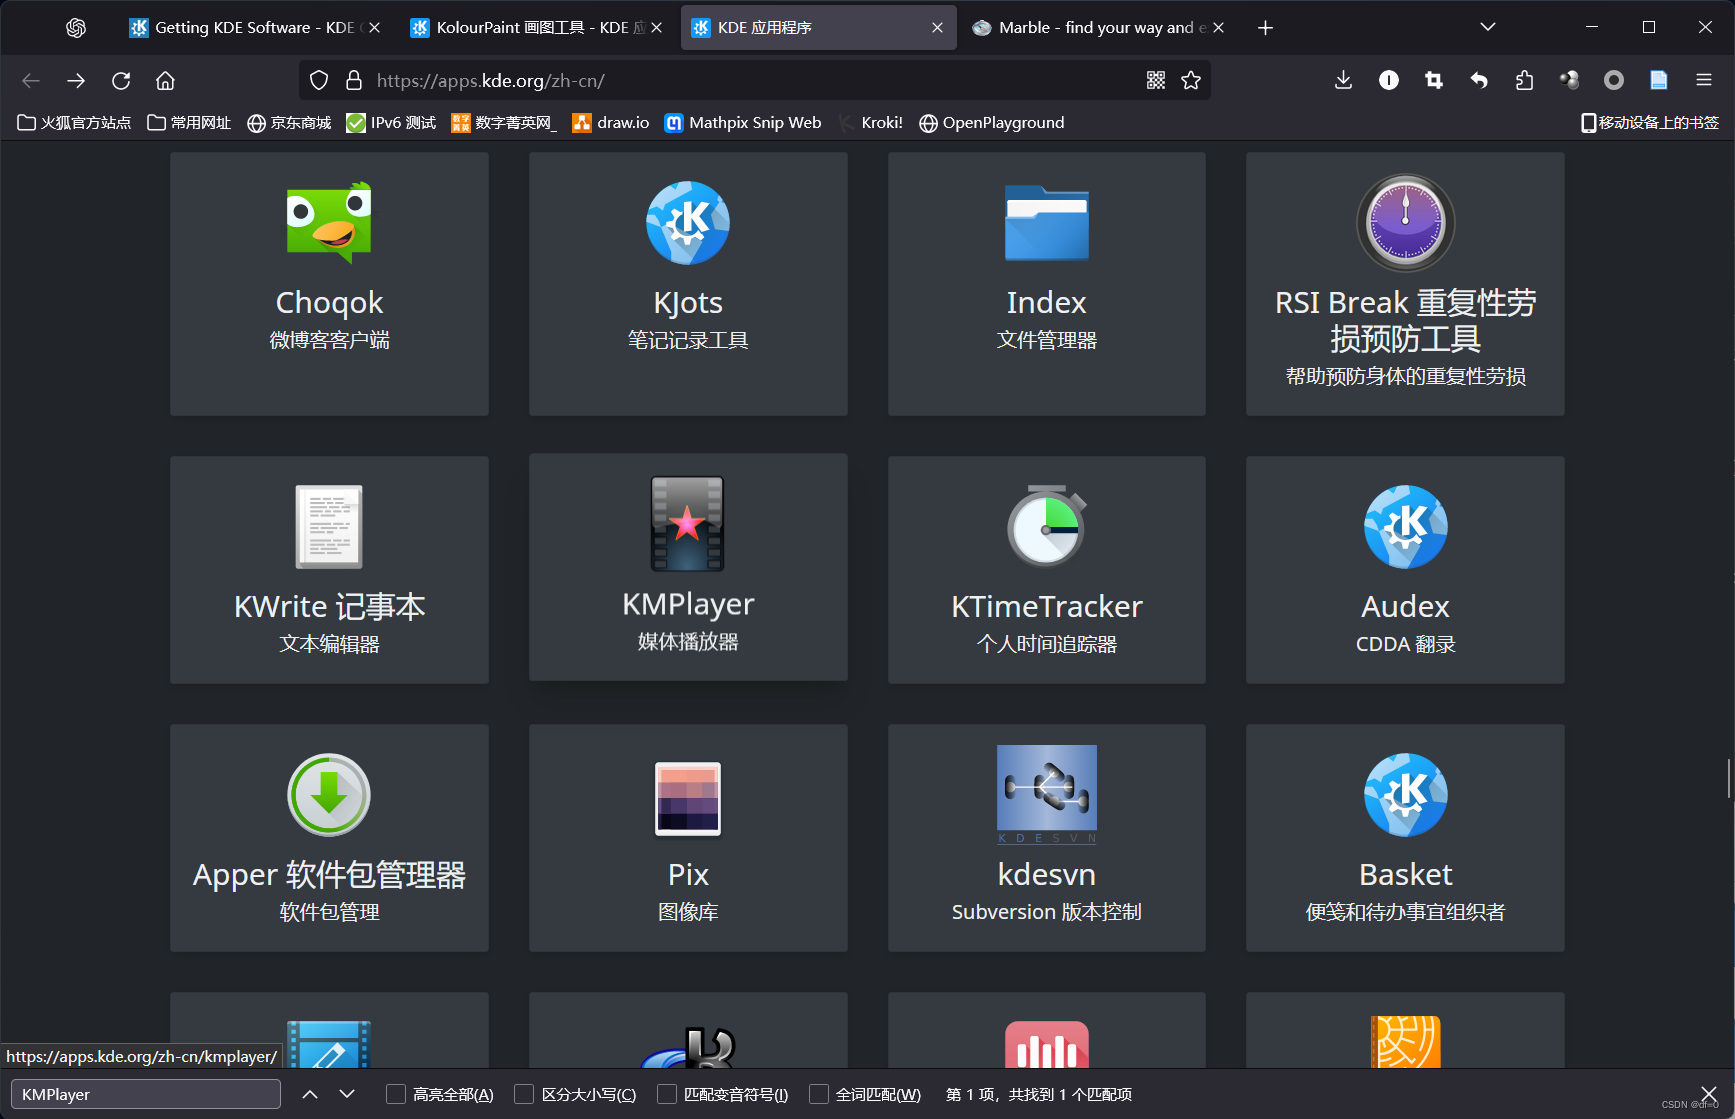Image resolution: width=1735 pixels, height=1119 pixels.
Task: Click find next match arrow
Action: (x=347, y=1093)
